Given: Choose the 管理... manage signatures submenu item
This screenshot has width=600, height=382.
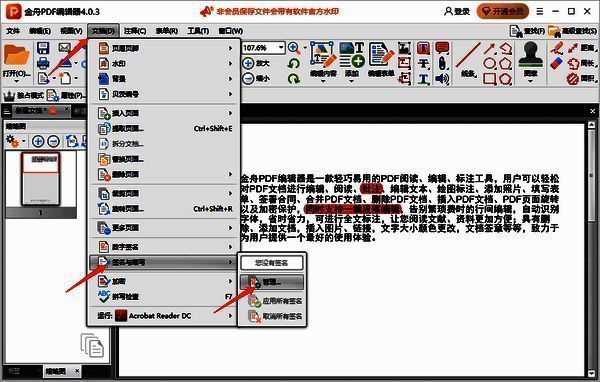Looking at the screenshot, I should coord(272,282).
